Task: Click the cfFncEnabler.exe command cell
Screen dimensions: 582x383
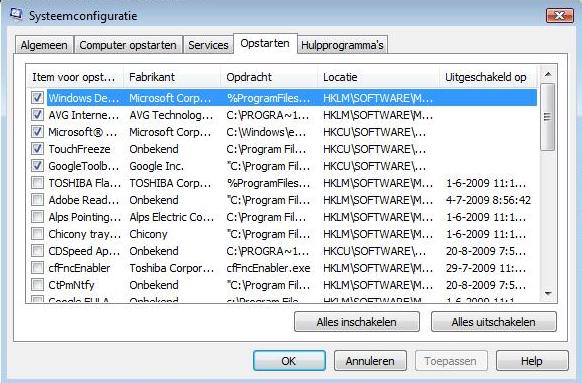Action: pyautogui.click(x=268, y=268)
